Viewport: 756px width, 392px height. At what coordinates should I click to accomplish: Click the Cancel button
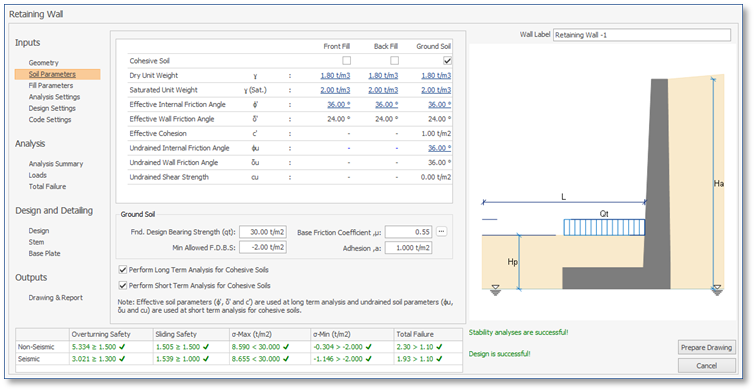pyautogui.click(x=706, y=365)
